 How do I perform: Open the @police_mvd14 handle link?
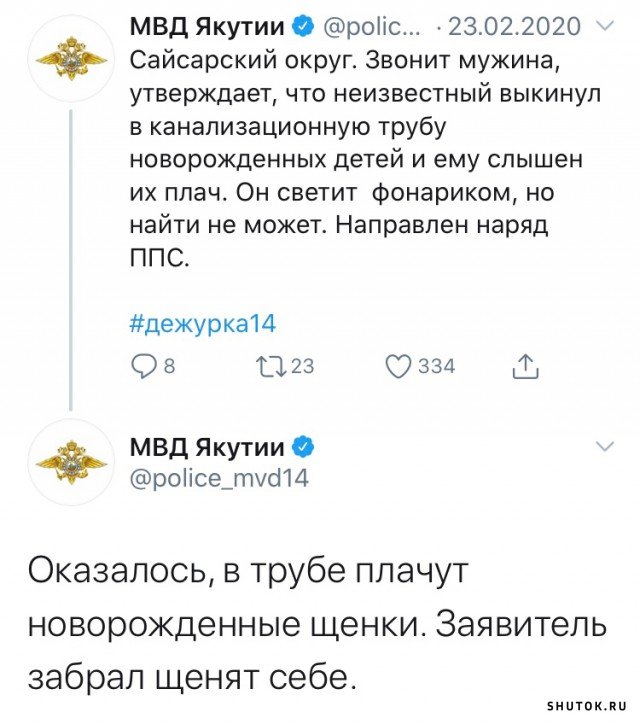point(219,478)
